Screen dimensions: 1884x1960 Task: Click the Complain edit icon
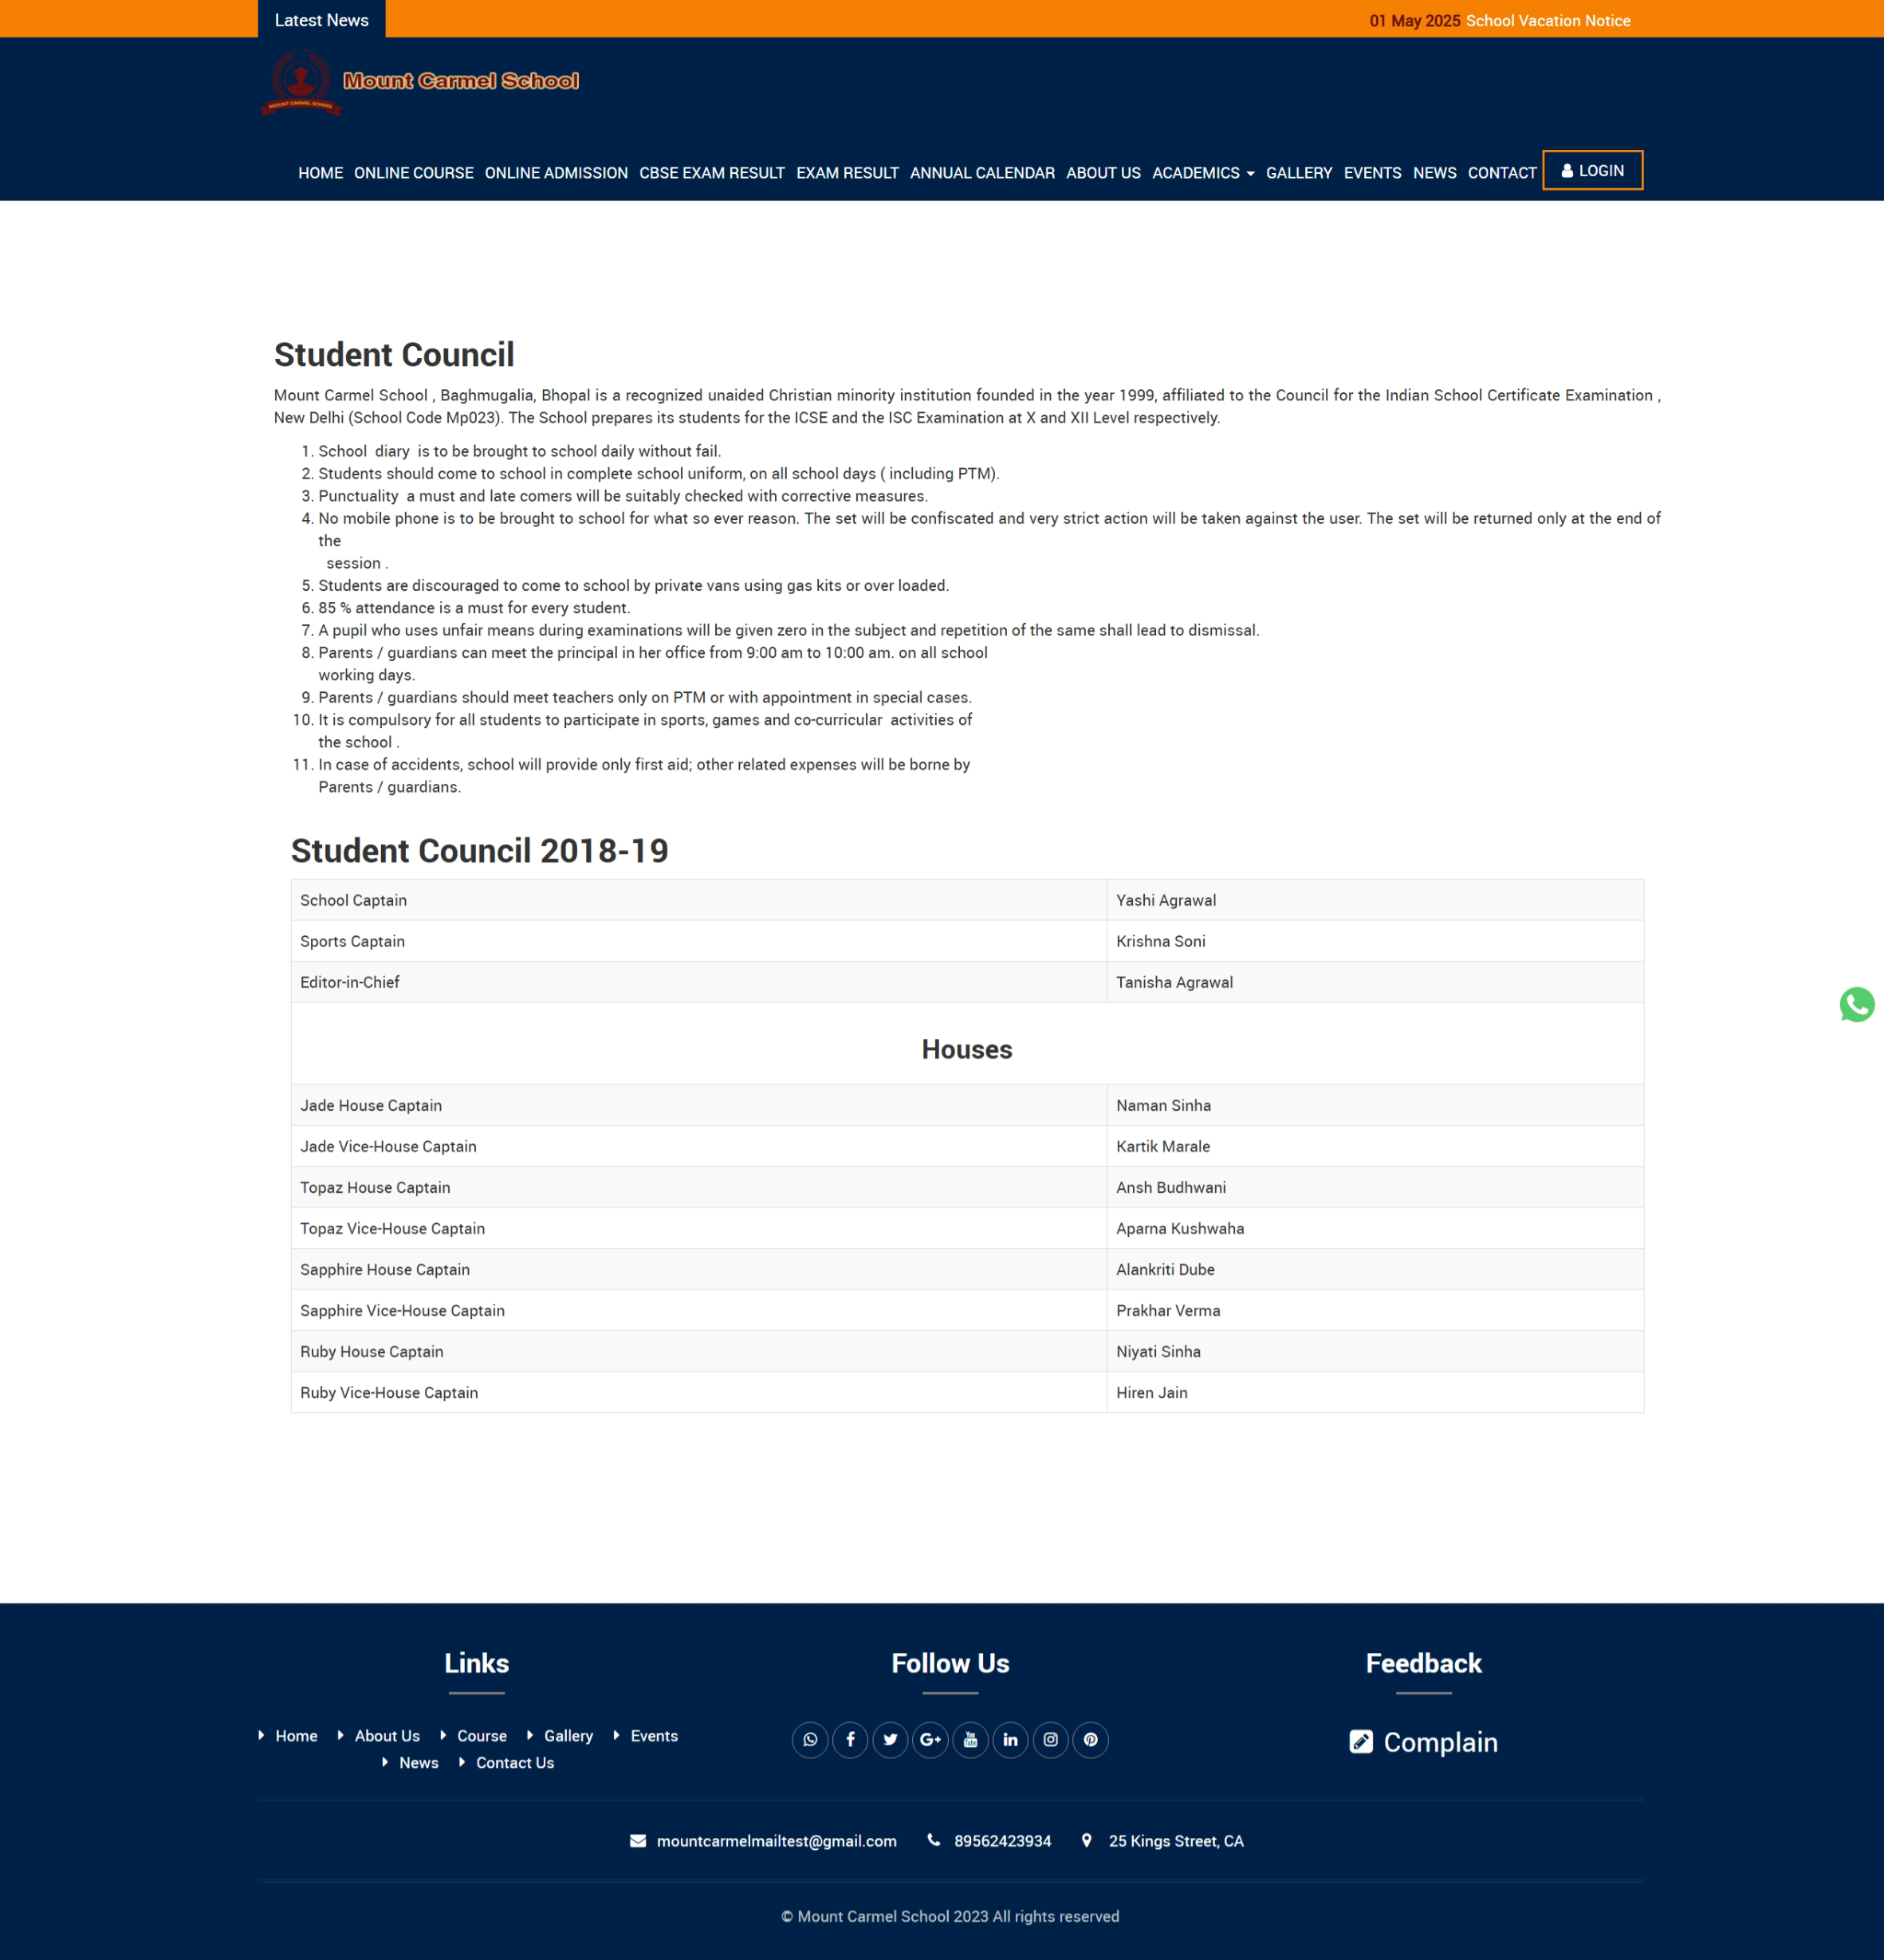pyautogui.click(x=1360, y=1742)
